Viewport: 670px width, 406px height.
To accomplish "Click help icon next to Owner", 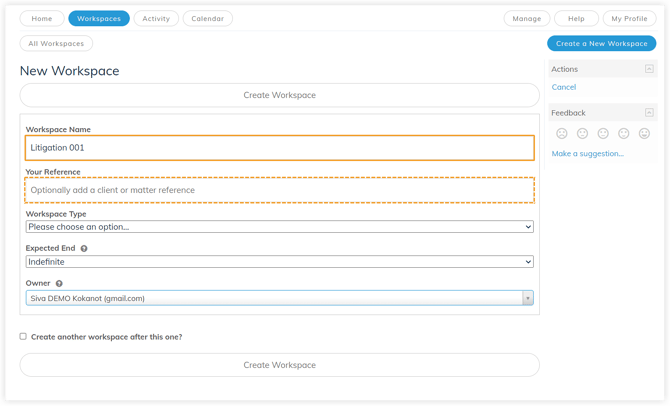I will click(x=59, y=284).
